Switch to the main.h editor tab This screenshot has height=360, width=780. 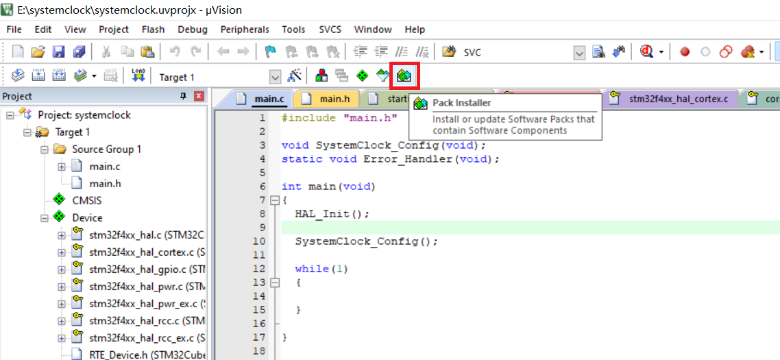pyautogui.click(x=334, y=99)
